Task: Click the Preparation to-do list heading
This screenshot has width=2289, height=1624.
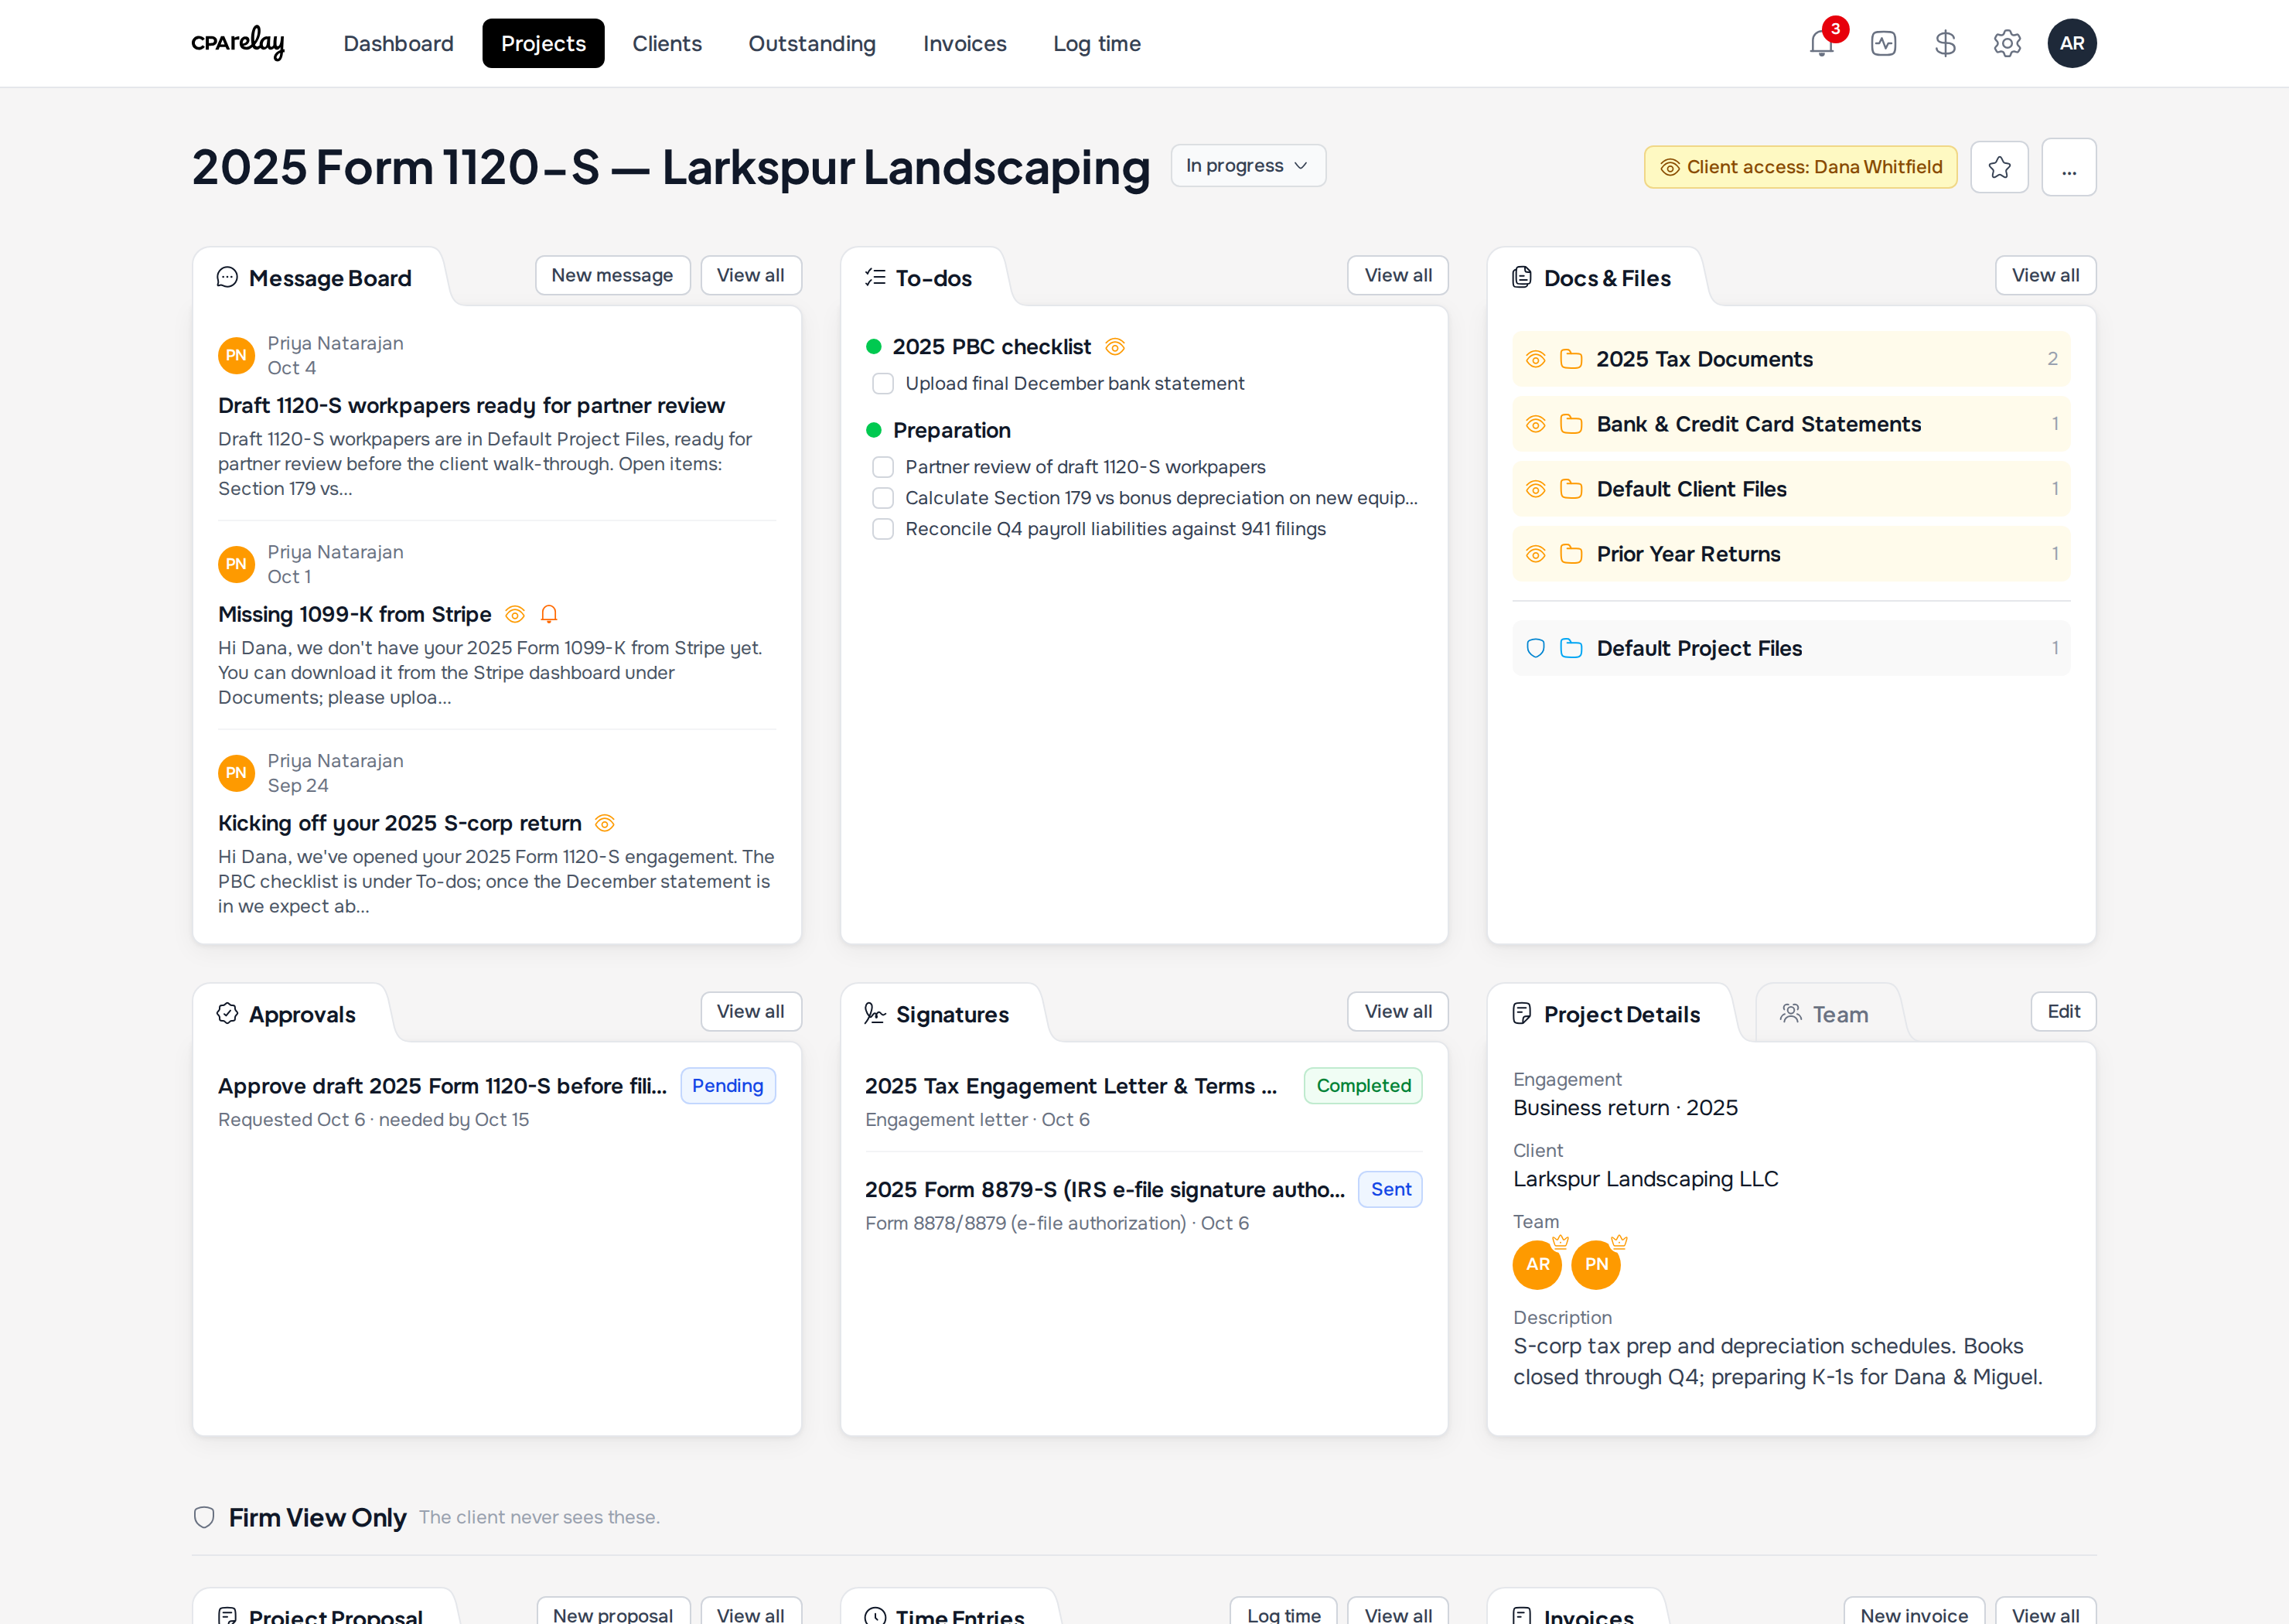Action: (x=951, y=430)
